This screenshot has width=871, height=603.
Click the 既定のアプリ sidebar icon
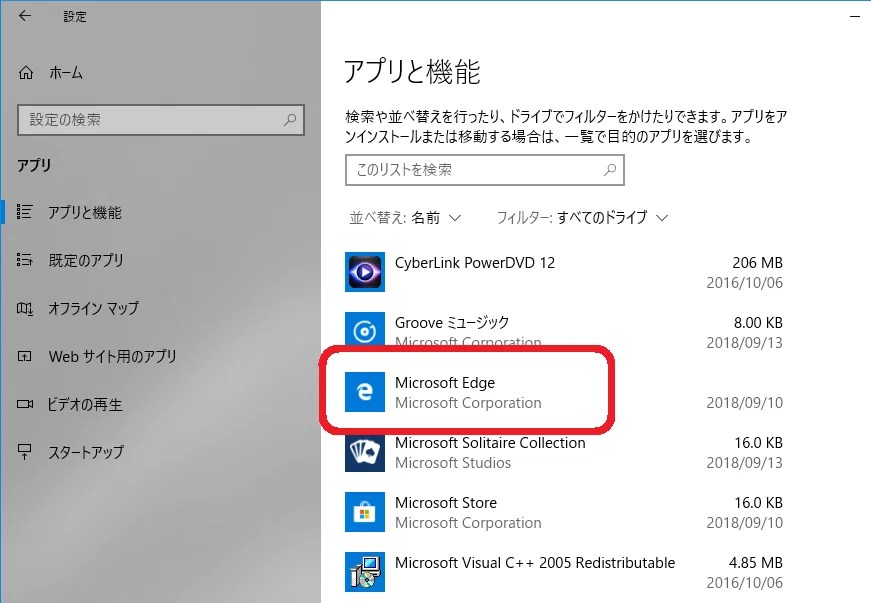click(24, 260)
